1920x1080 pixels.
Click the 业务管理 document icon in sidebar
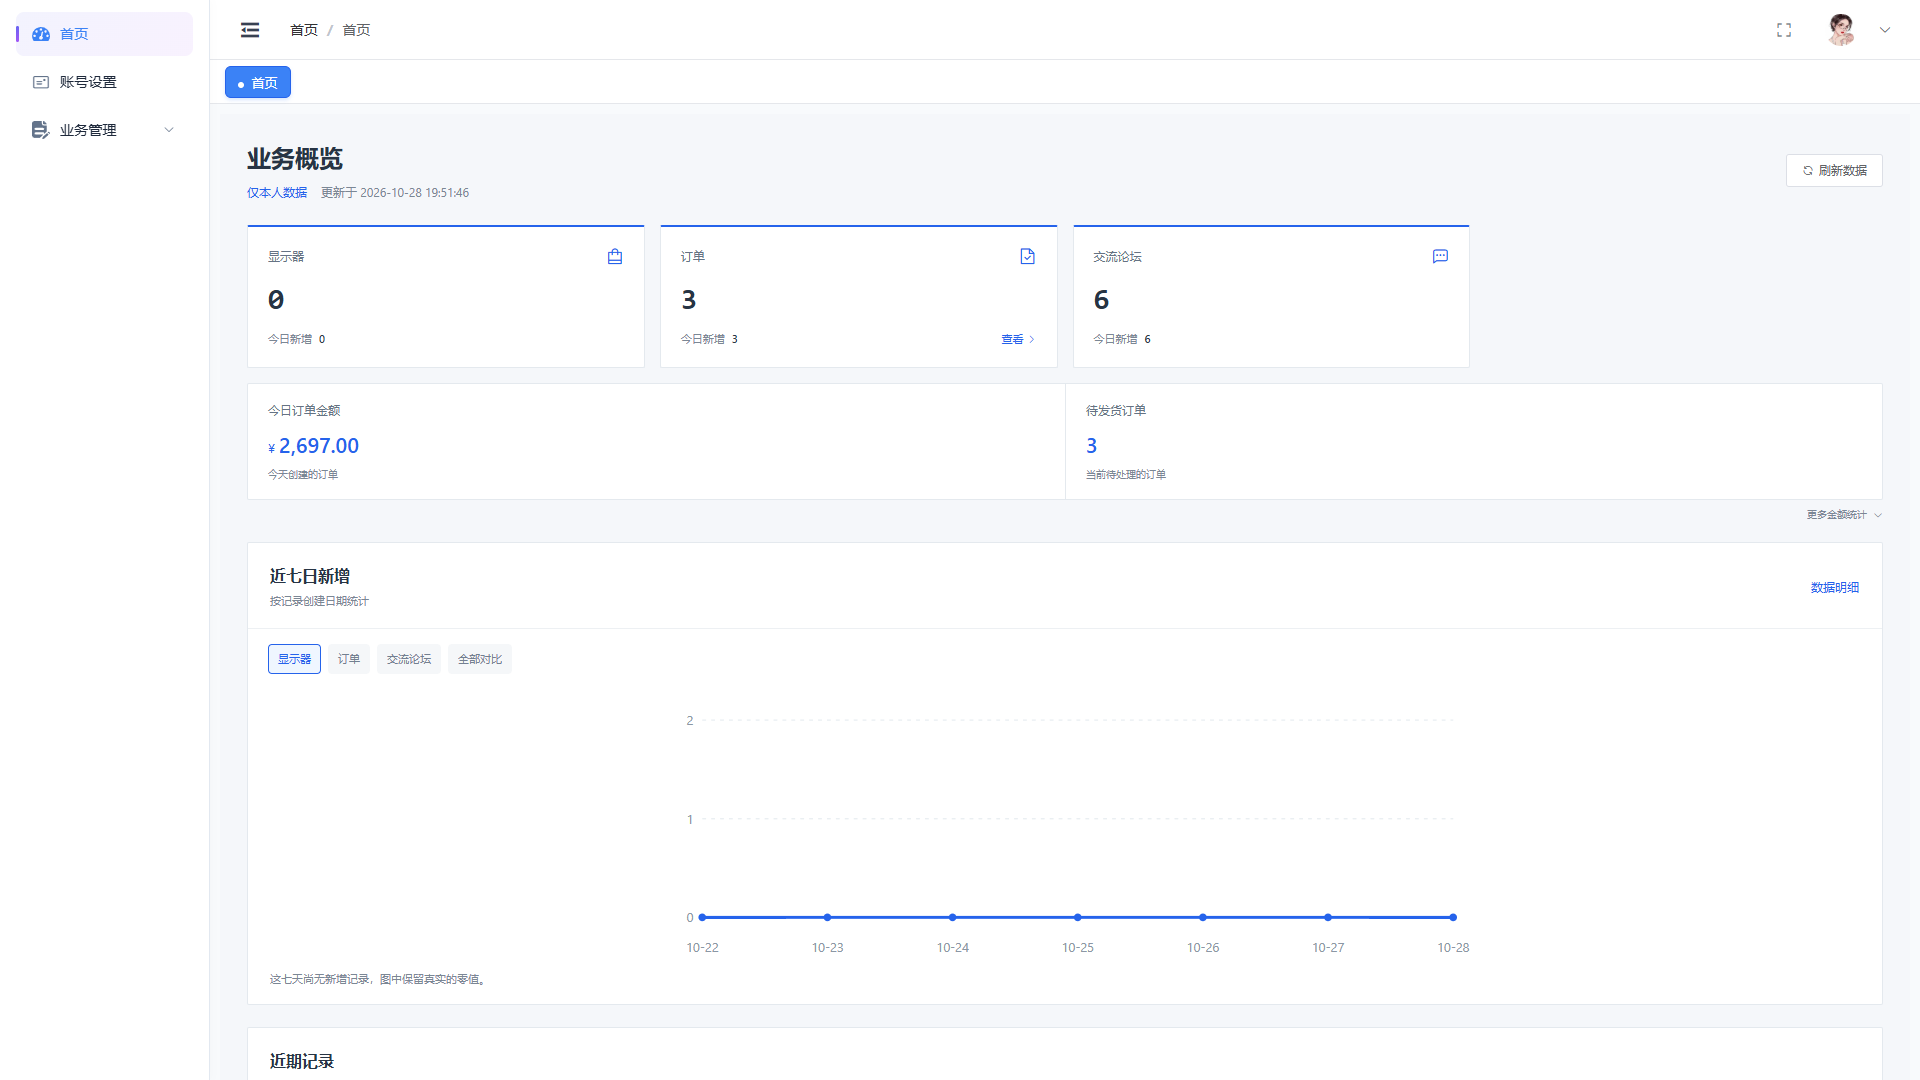41,130
